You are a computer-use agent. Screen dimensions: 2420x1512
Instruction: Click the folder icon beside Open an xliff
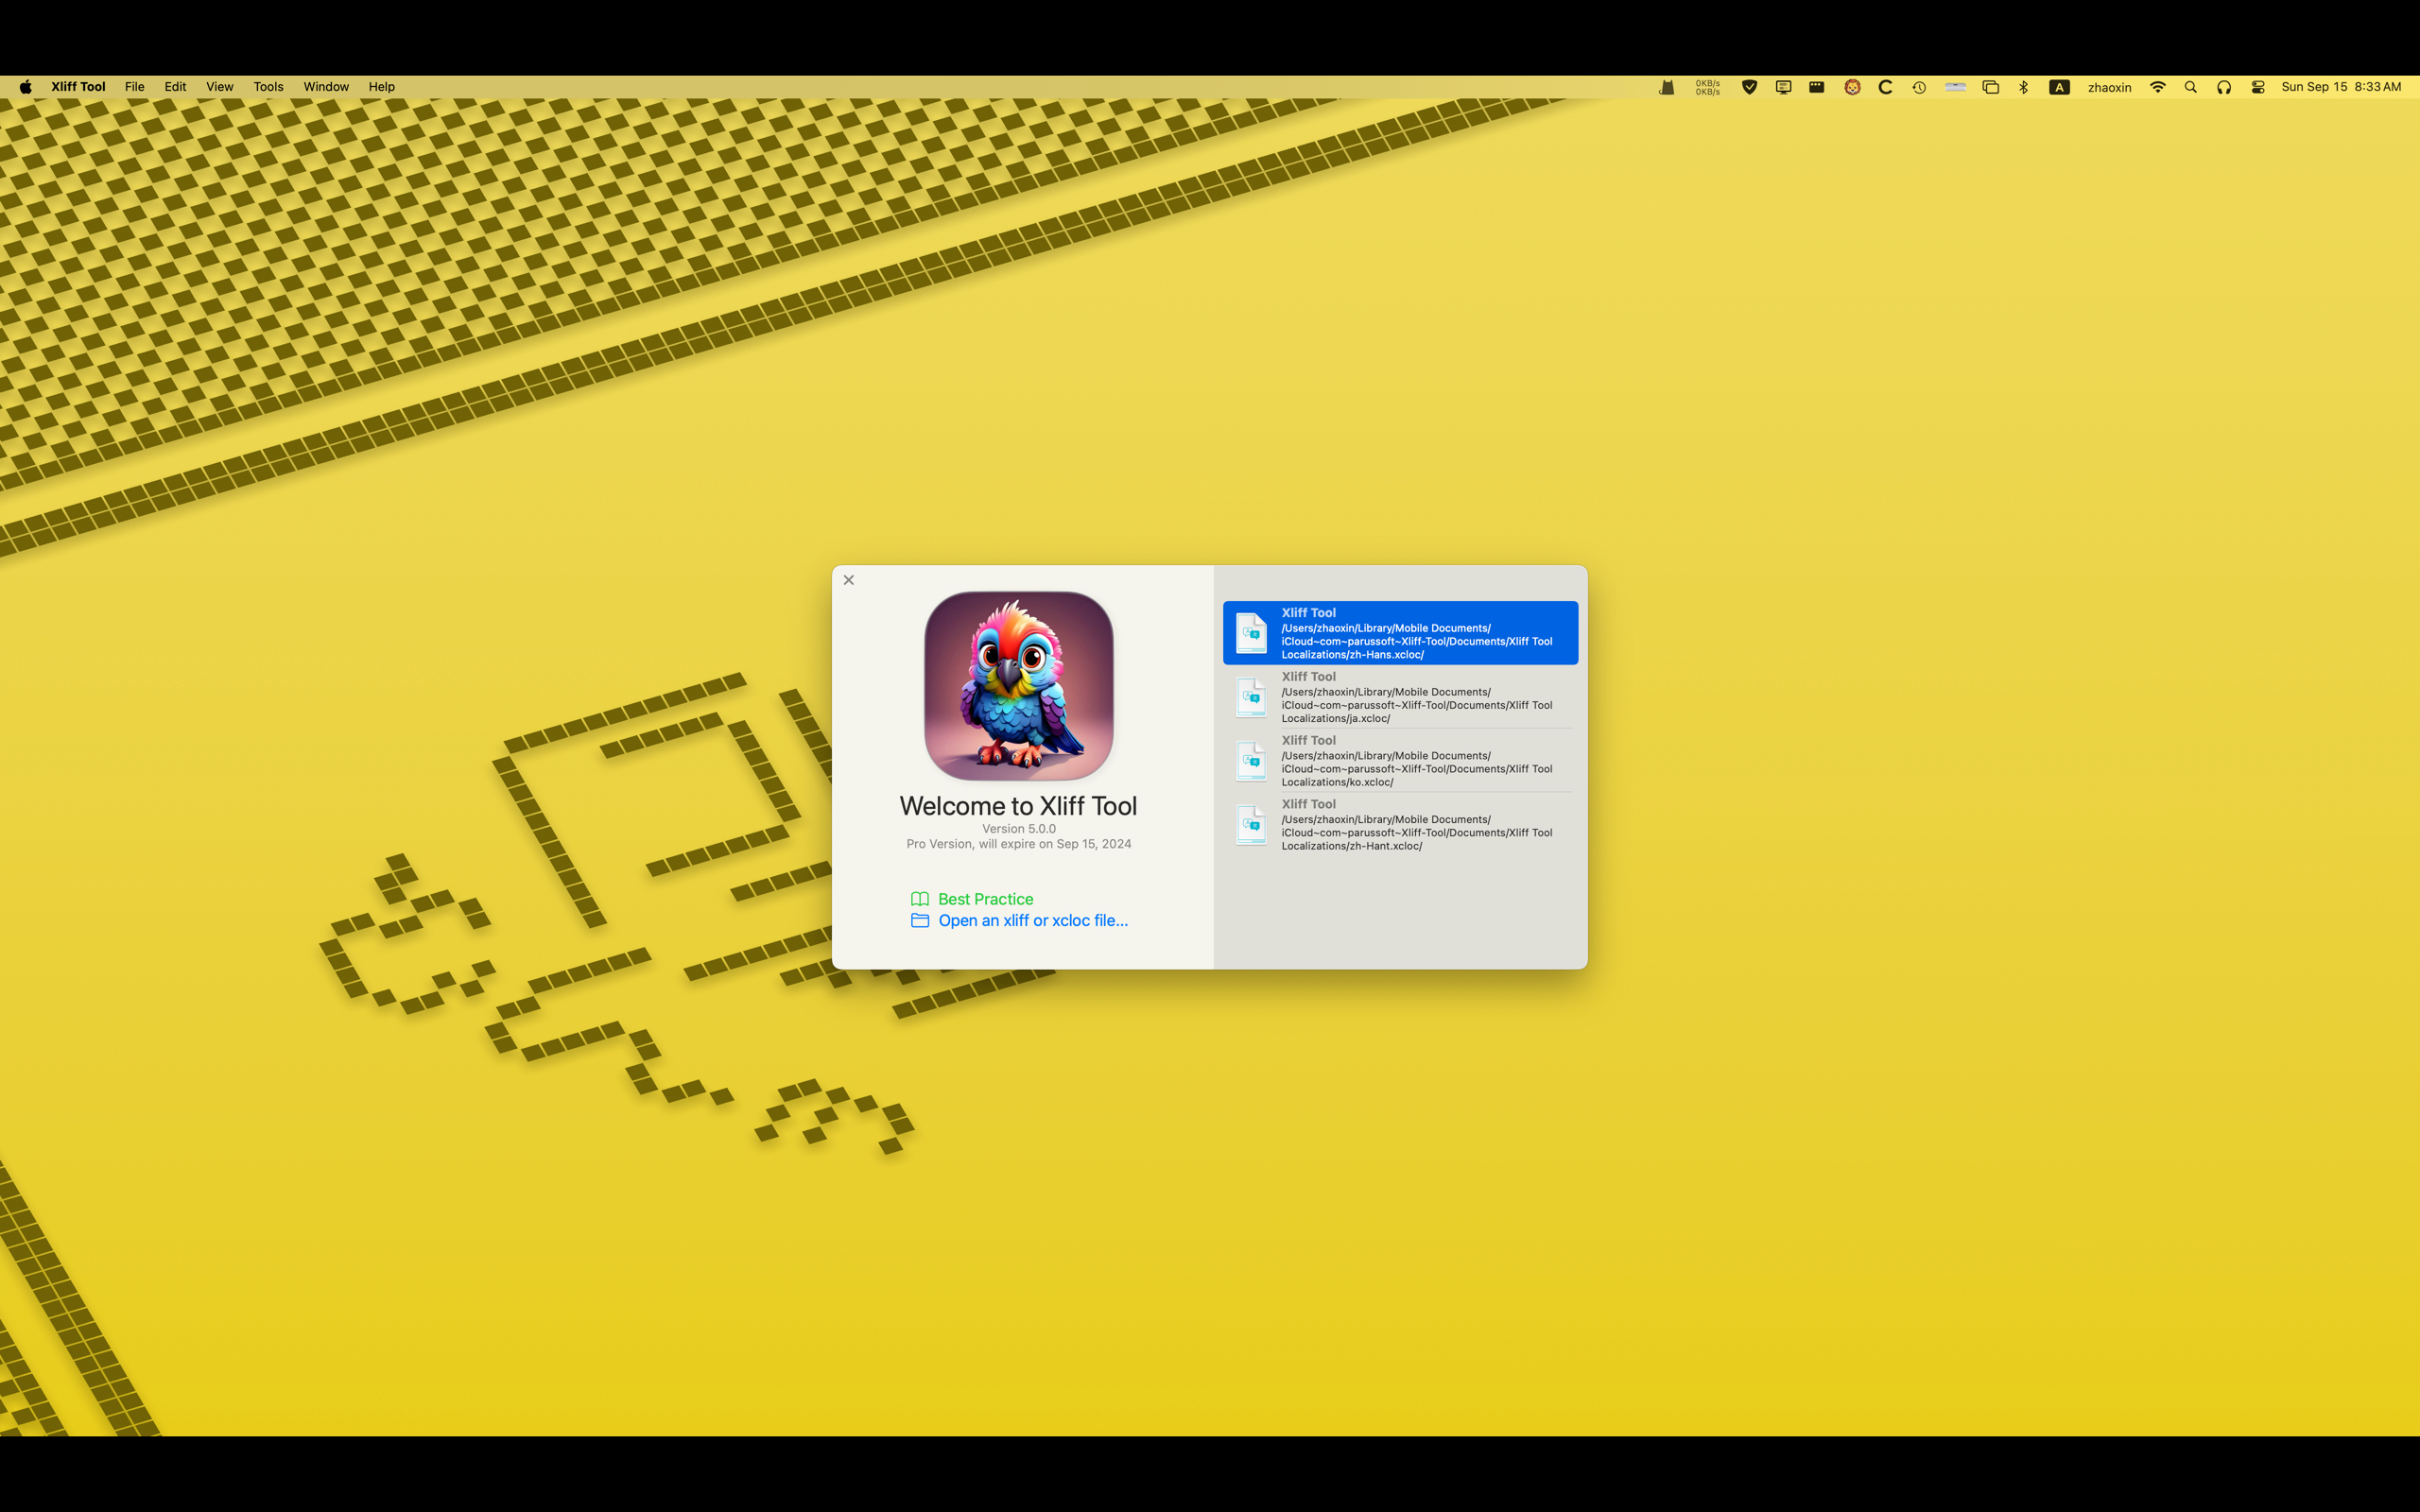click(920, 920)
